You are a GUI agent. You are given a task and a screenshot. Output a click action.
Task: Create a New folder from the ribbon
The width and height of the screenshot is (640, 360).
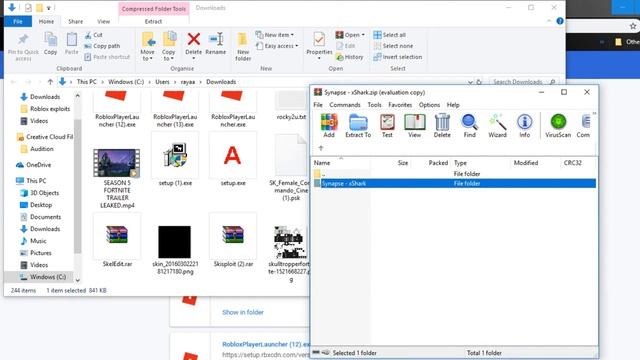pyautogui.click(x=243, y=47)
